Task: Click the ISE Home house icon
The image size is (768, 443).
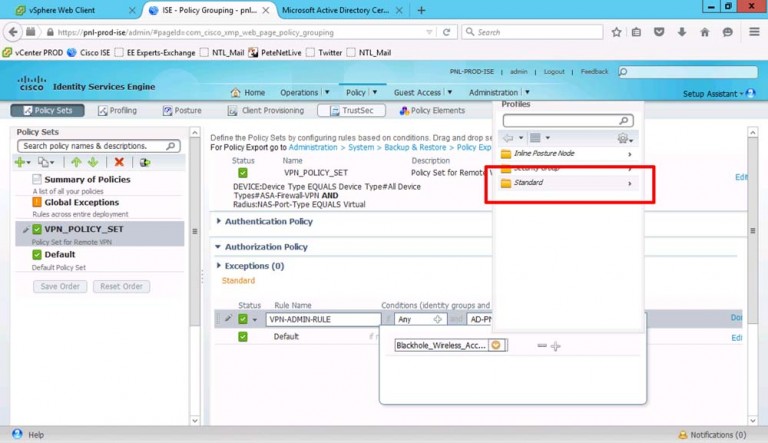Action: point(236,92)
